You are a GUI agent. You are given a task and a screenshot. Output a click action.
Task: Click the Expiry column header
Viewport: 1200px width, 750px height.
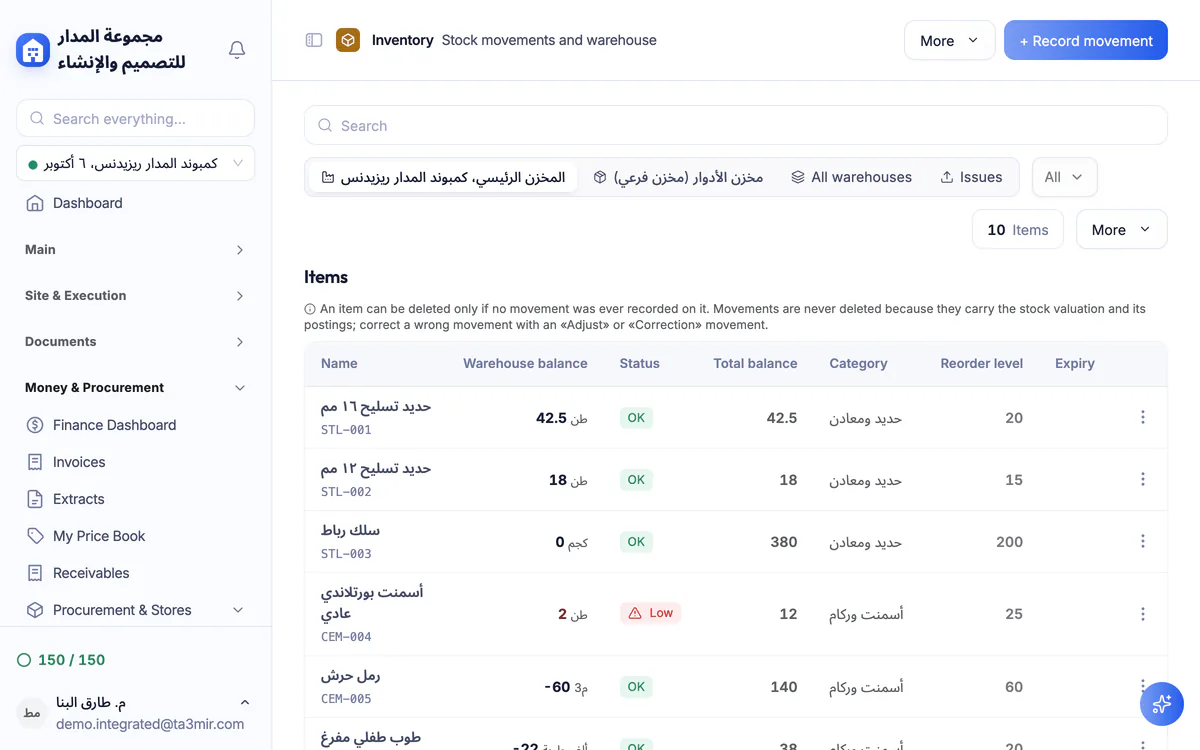[1075, 363]
